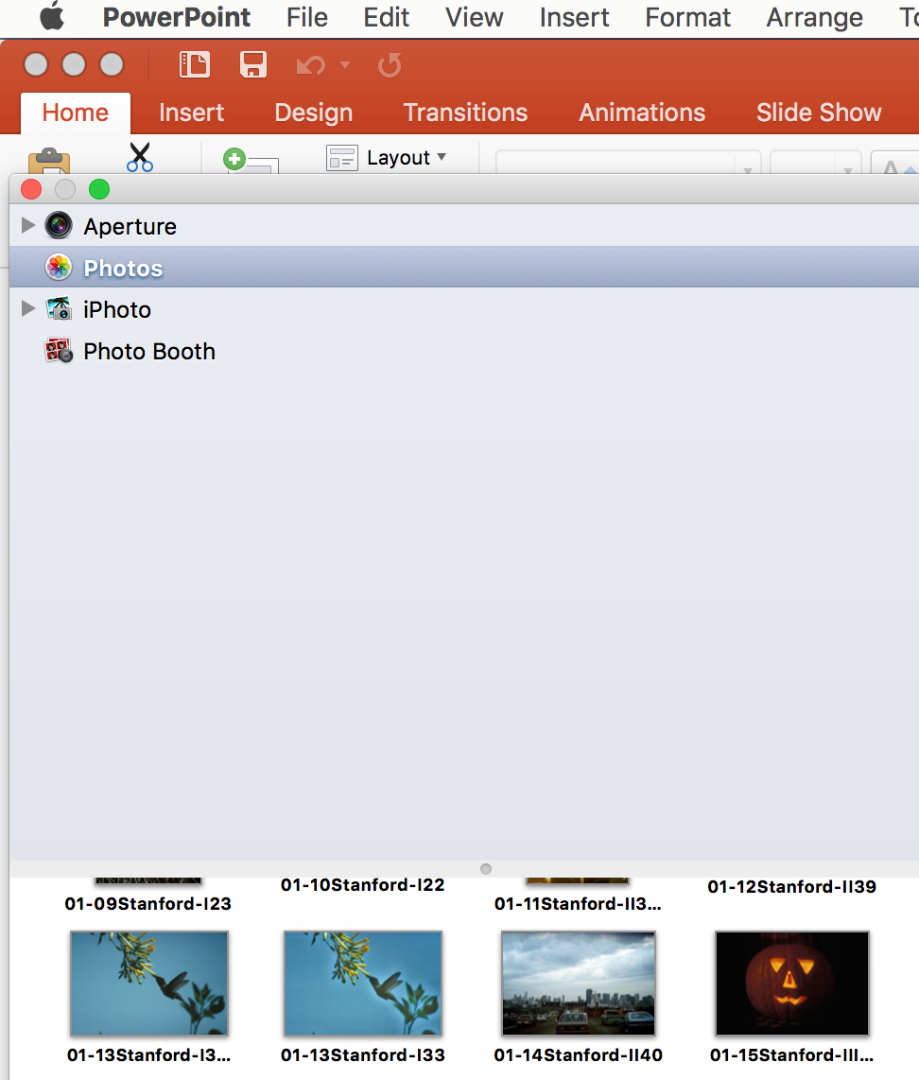Close the photo browser with red button

[x=32, y=189]
